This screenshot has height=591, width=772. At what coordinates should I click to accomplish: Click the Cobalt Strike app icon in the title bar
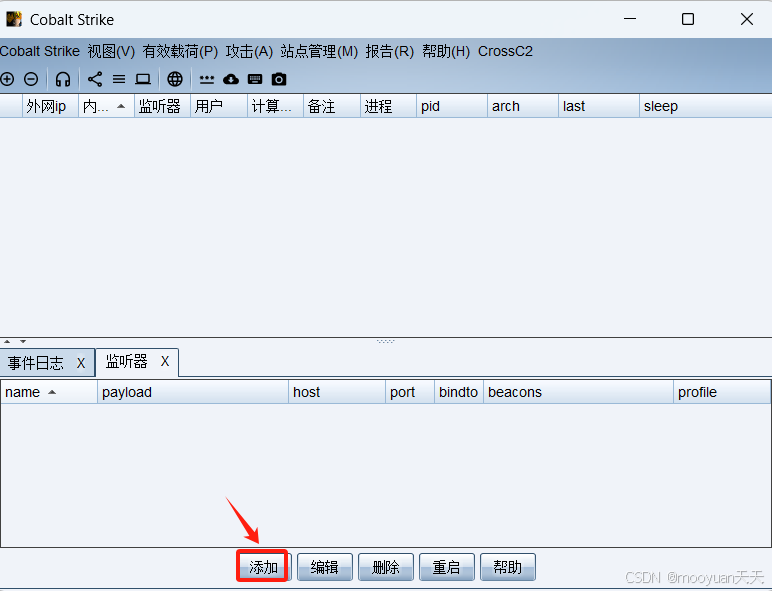tap(14, 19)
